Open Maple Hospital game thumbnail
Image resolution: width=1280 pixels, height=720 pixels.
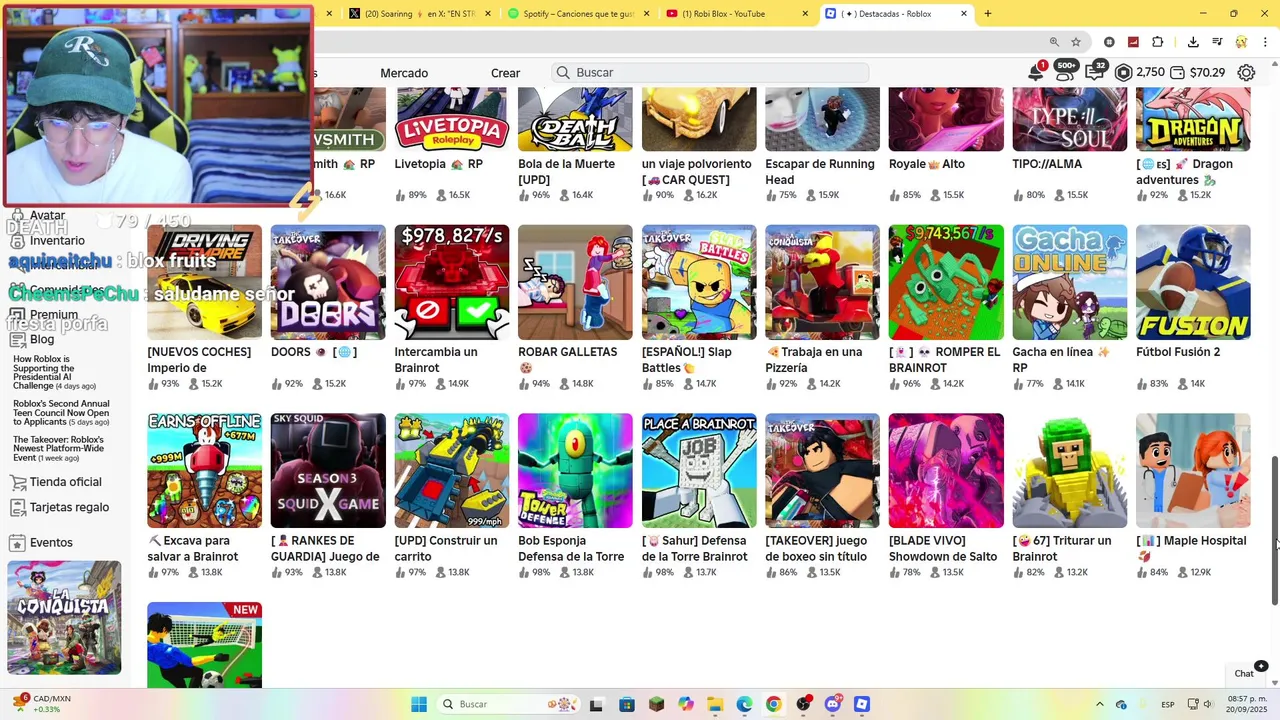pyautogui.click(x=1193, y=471)
